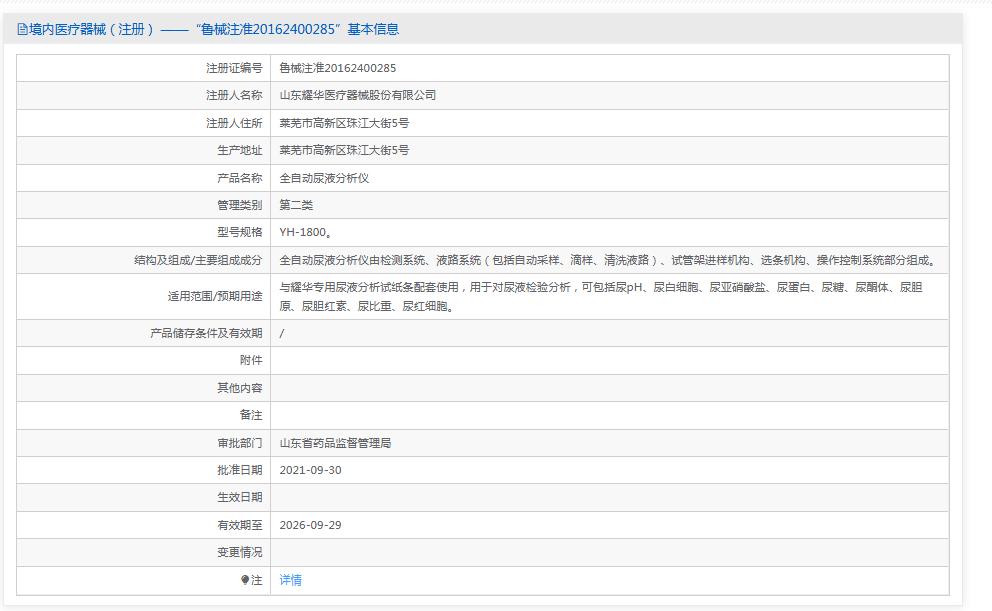
Task: Click the 变更情况 label
Action: (x=240, y=552)
